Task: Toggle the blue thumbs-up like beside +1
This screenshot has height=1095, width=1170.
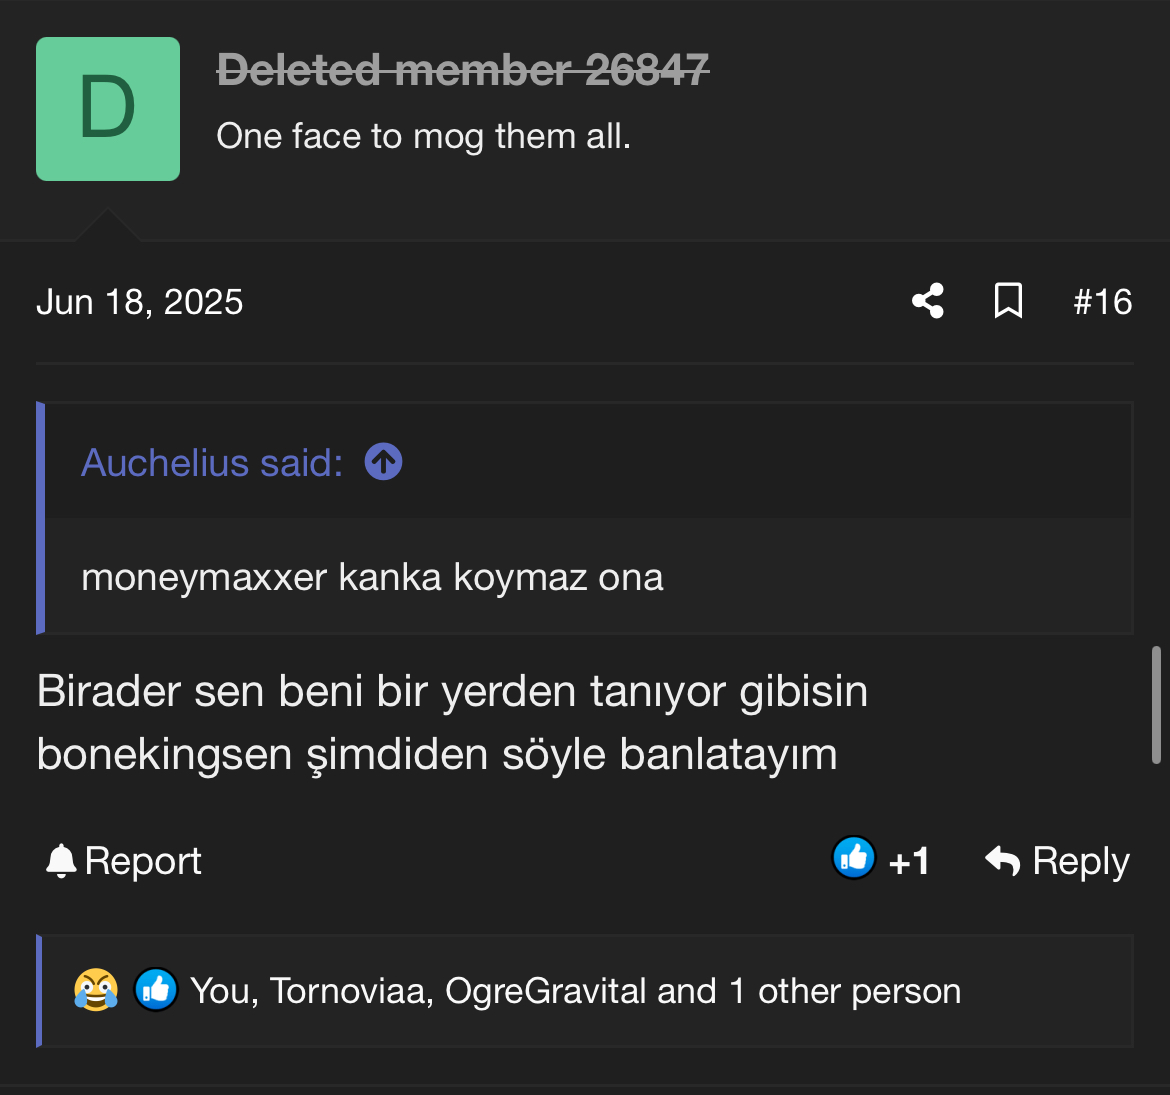Action: pos(853,858)
